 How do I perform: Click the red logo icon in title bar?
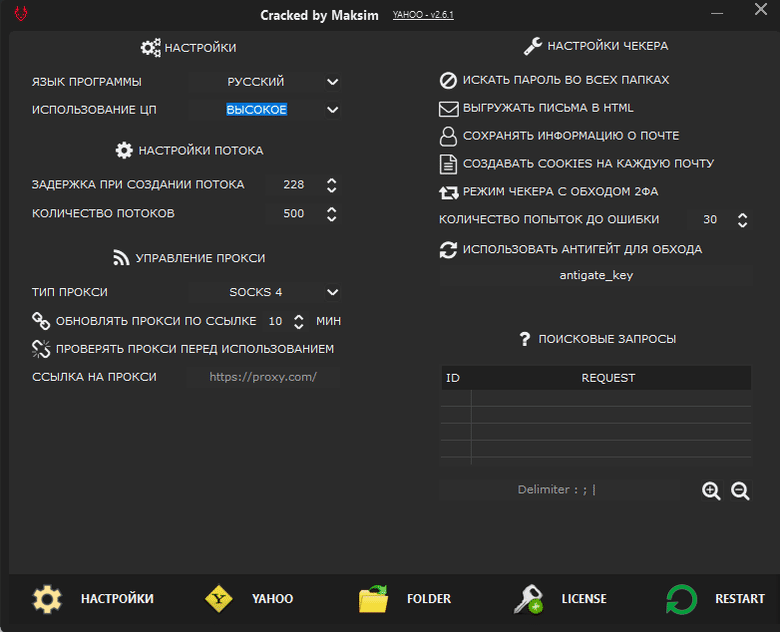coord(21,13)
